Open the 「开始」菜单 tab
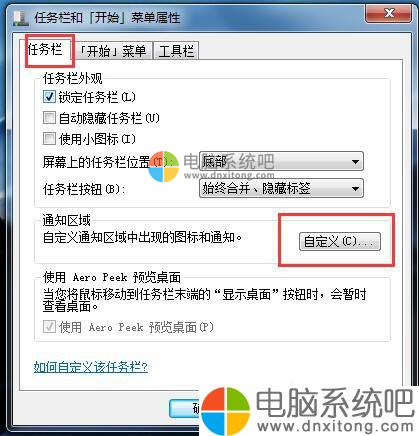Viewport: 419px width, 436px height. point(113,51)
